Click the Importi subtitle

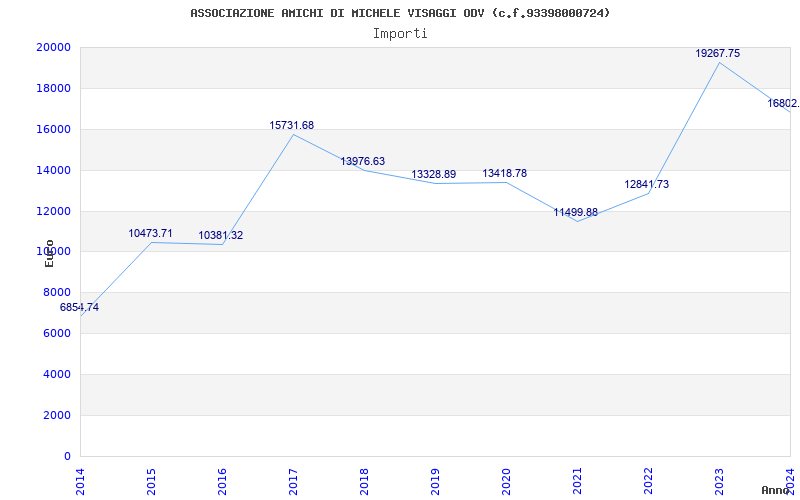click(x=400, y=34)
